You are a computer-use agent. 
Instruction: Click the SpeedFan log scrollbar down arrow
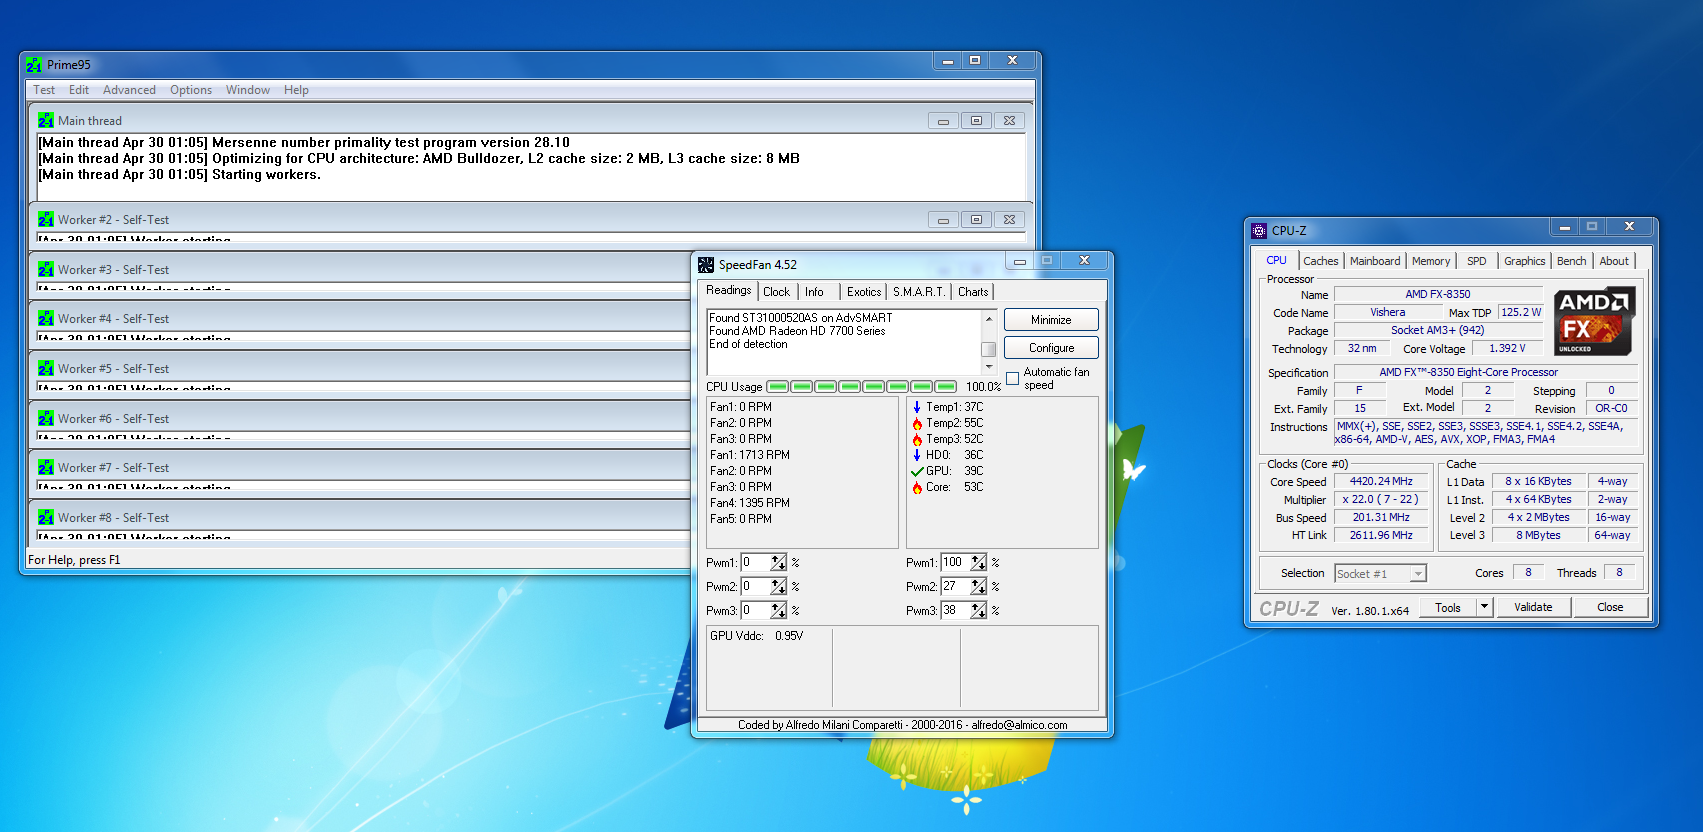pyautogui.click(x=988, y=367)
